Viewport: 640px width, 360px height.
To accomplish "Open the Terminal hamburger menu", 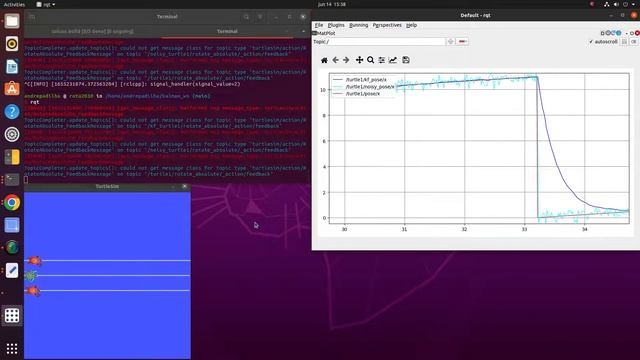I will coord(260,17).
